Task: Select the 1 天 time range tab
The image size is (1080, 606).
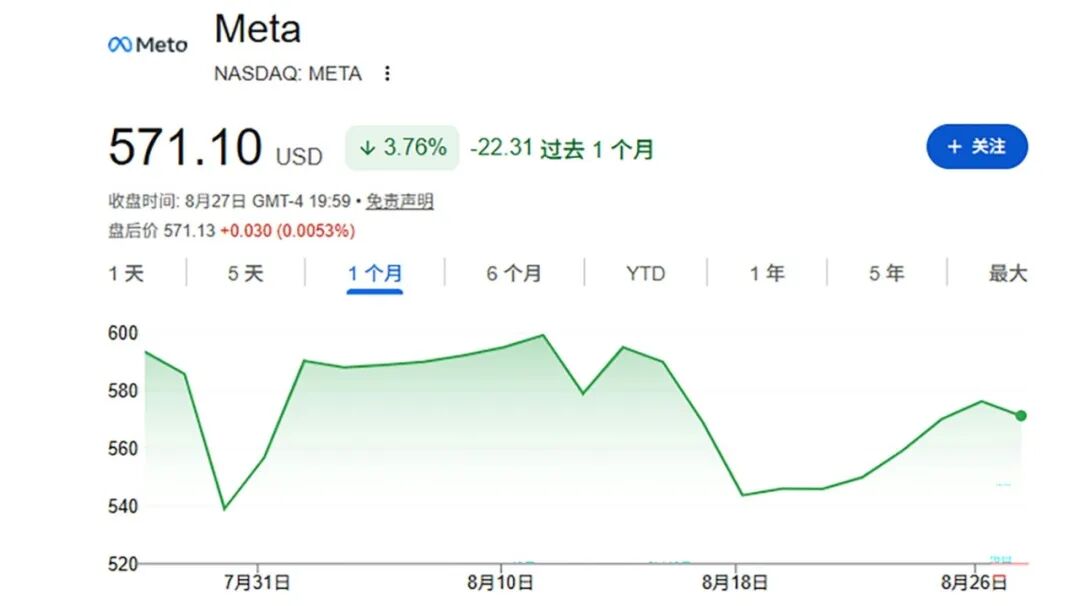Action: [126, 273]
